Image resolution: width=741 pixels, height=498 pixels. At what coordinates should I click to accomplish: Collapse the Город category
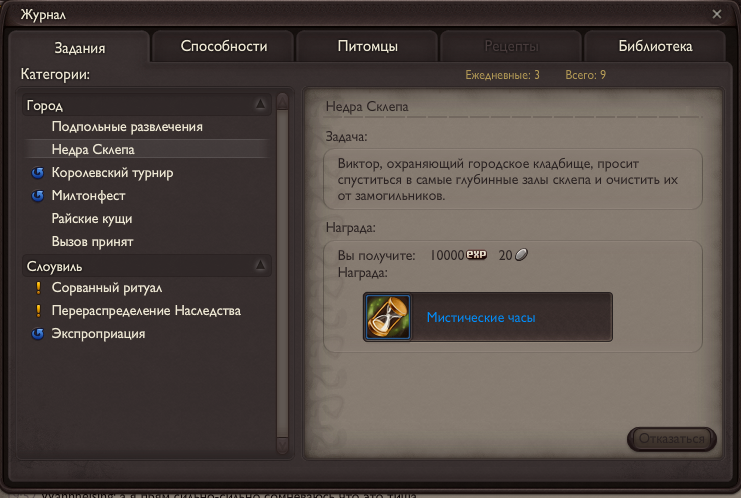click(260, 104)
